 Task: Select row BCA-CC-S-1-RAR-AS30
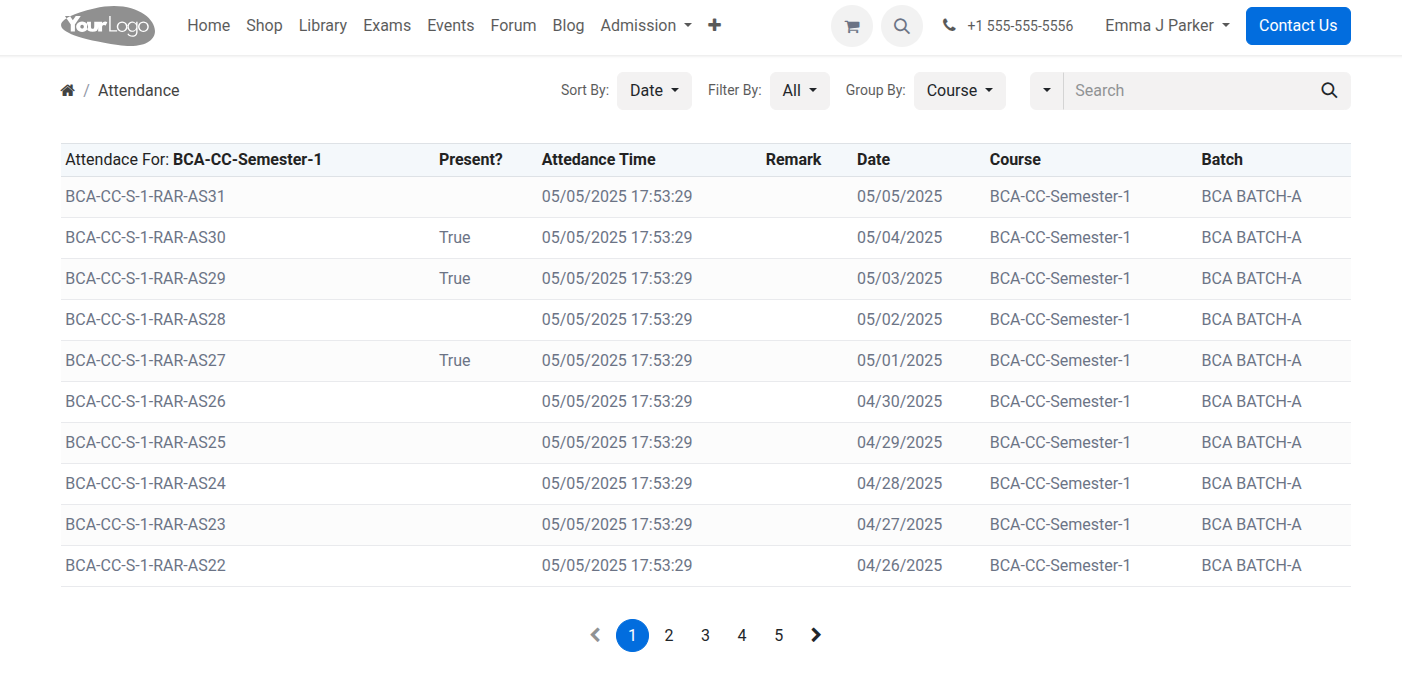coord(706,238)
